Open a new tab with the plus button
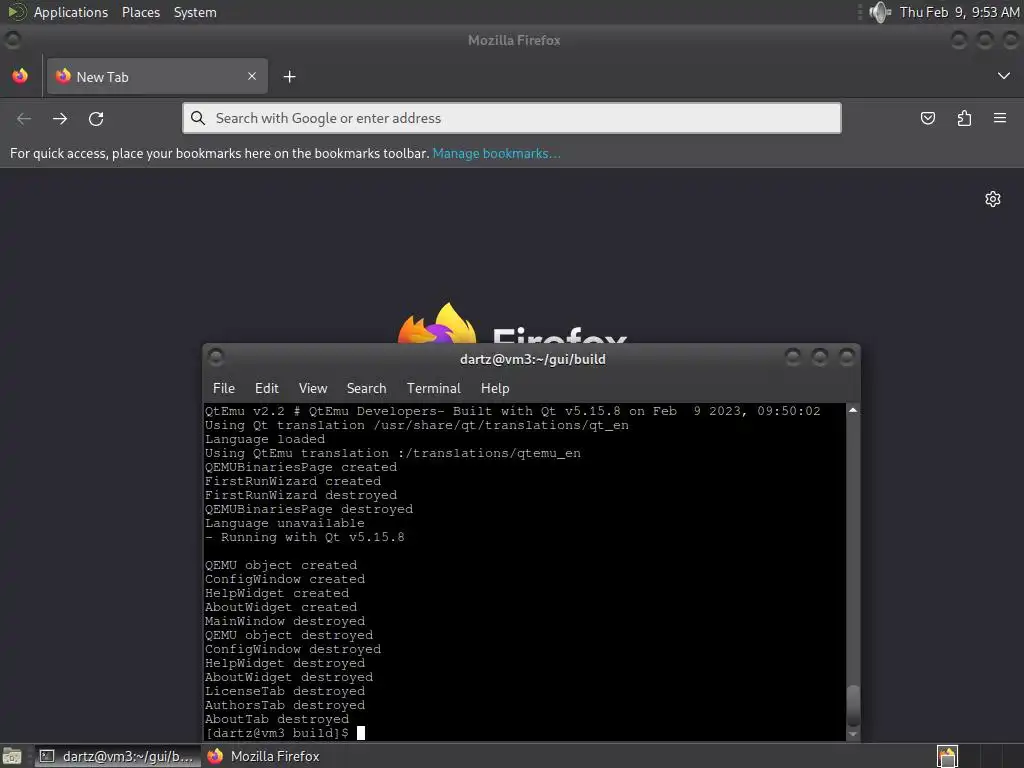The image size is (1024, 768). 289,77
